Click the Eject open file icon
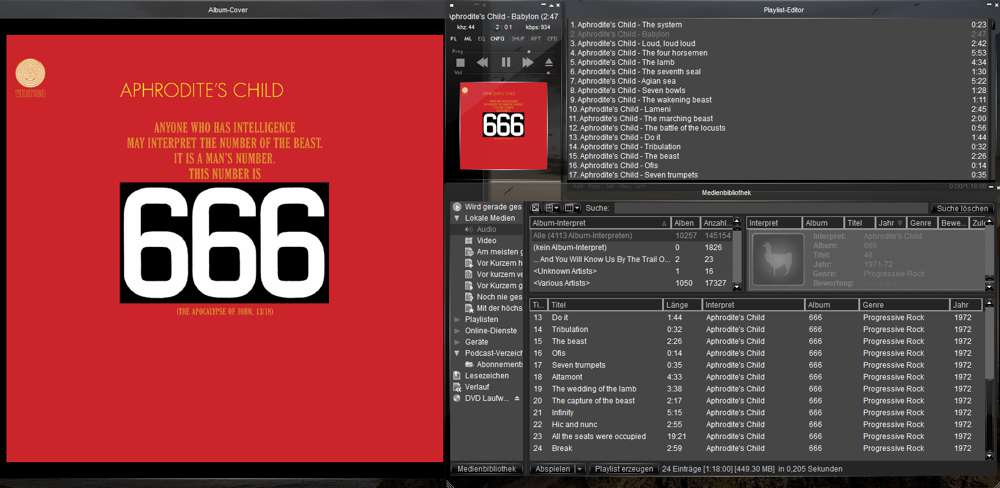1000x488 pixels. click(x=549, y=62)
